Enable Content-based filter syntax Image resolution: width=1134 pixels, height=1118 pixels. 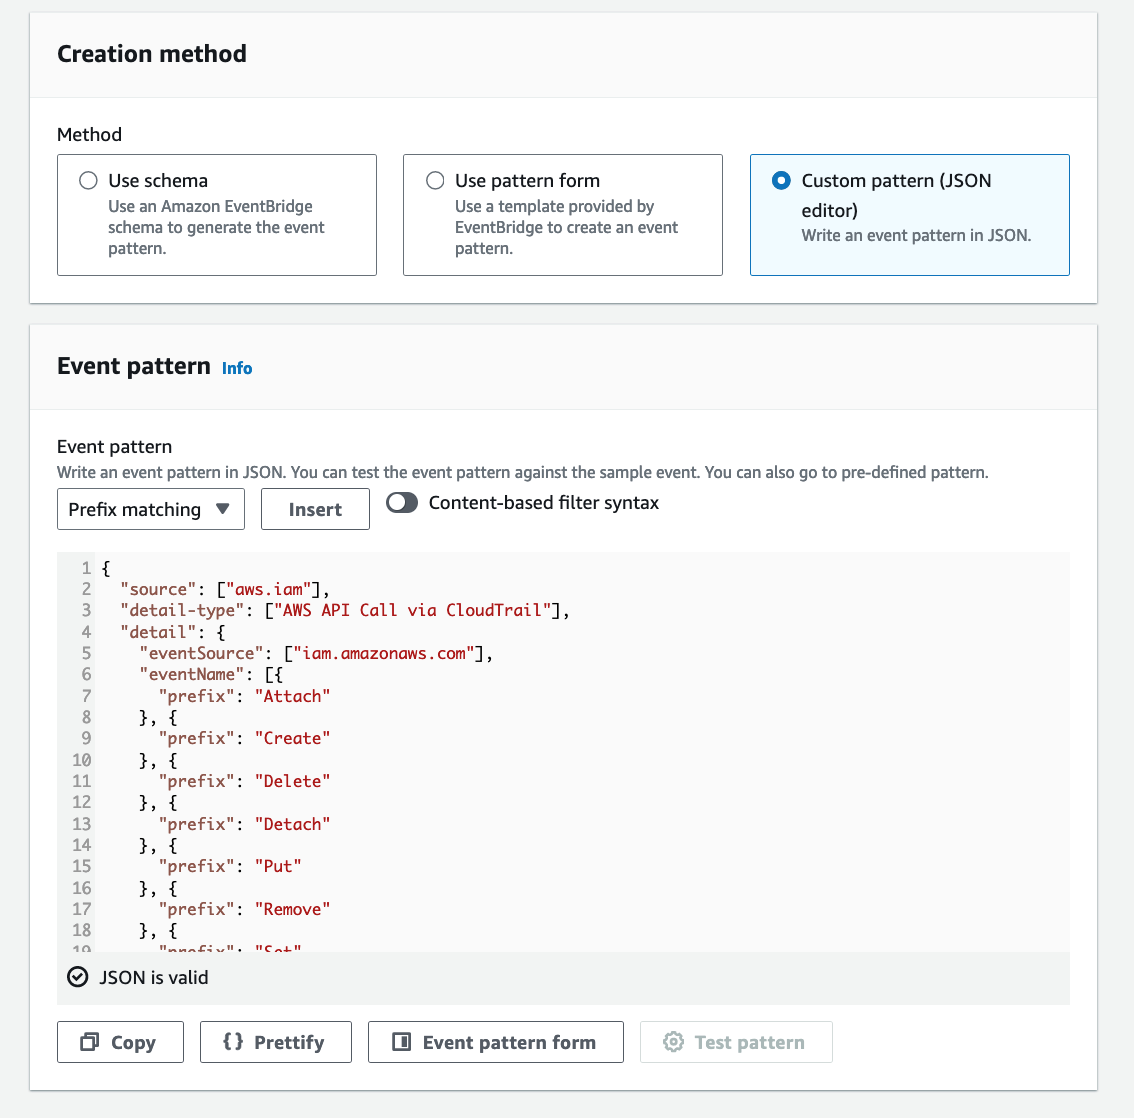[402, 503]
